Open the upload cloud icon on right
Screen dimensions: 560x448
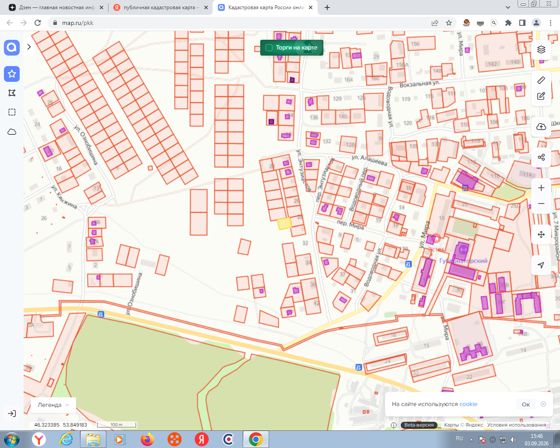(x=541, y=126)
